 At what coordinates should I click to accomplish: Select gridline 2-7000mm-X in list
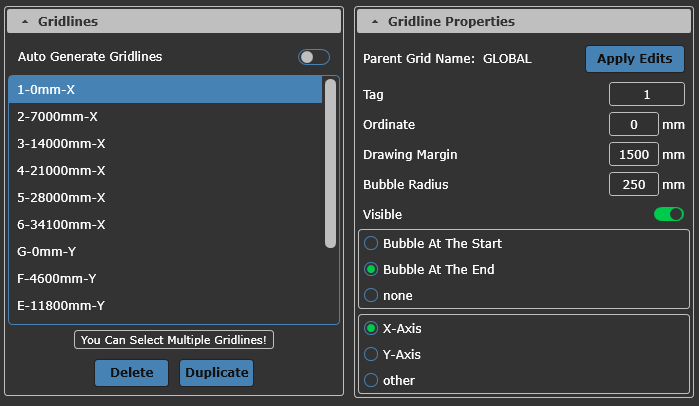pyautogui.click(x=160, y=117)
